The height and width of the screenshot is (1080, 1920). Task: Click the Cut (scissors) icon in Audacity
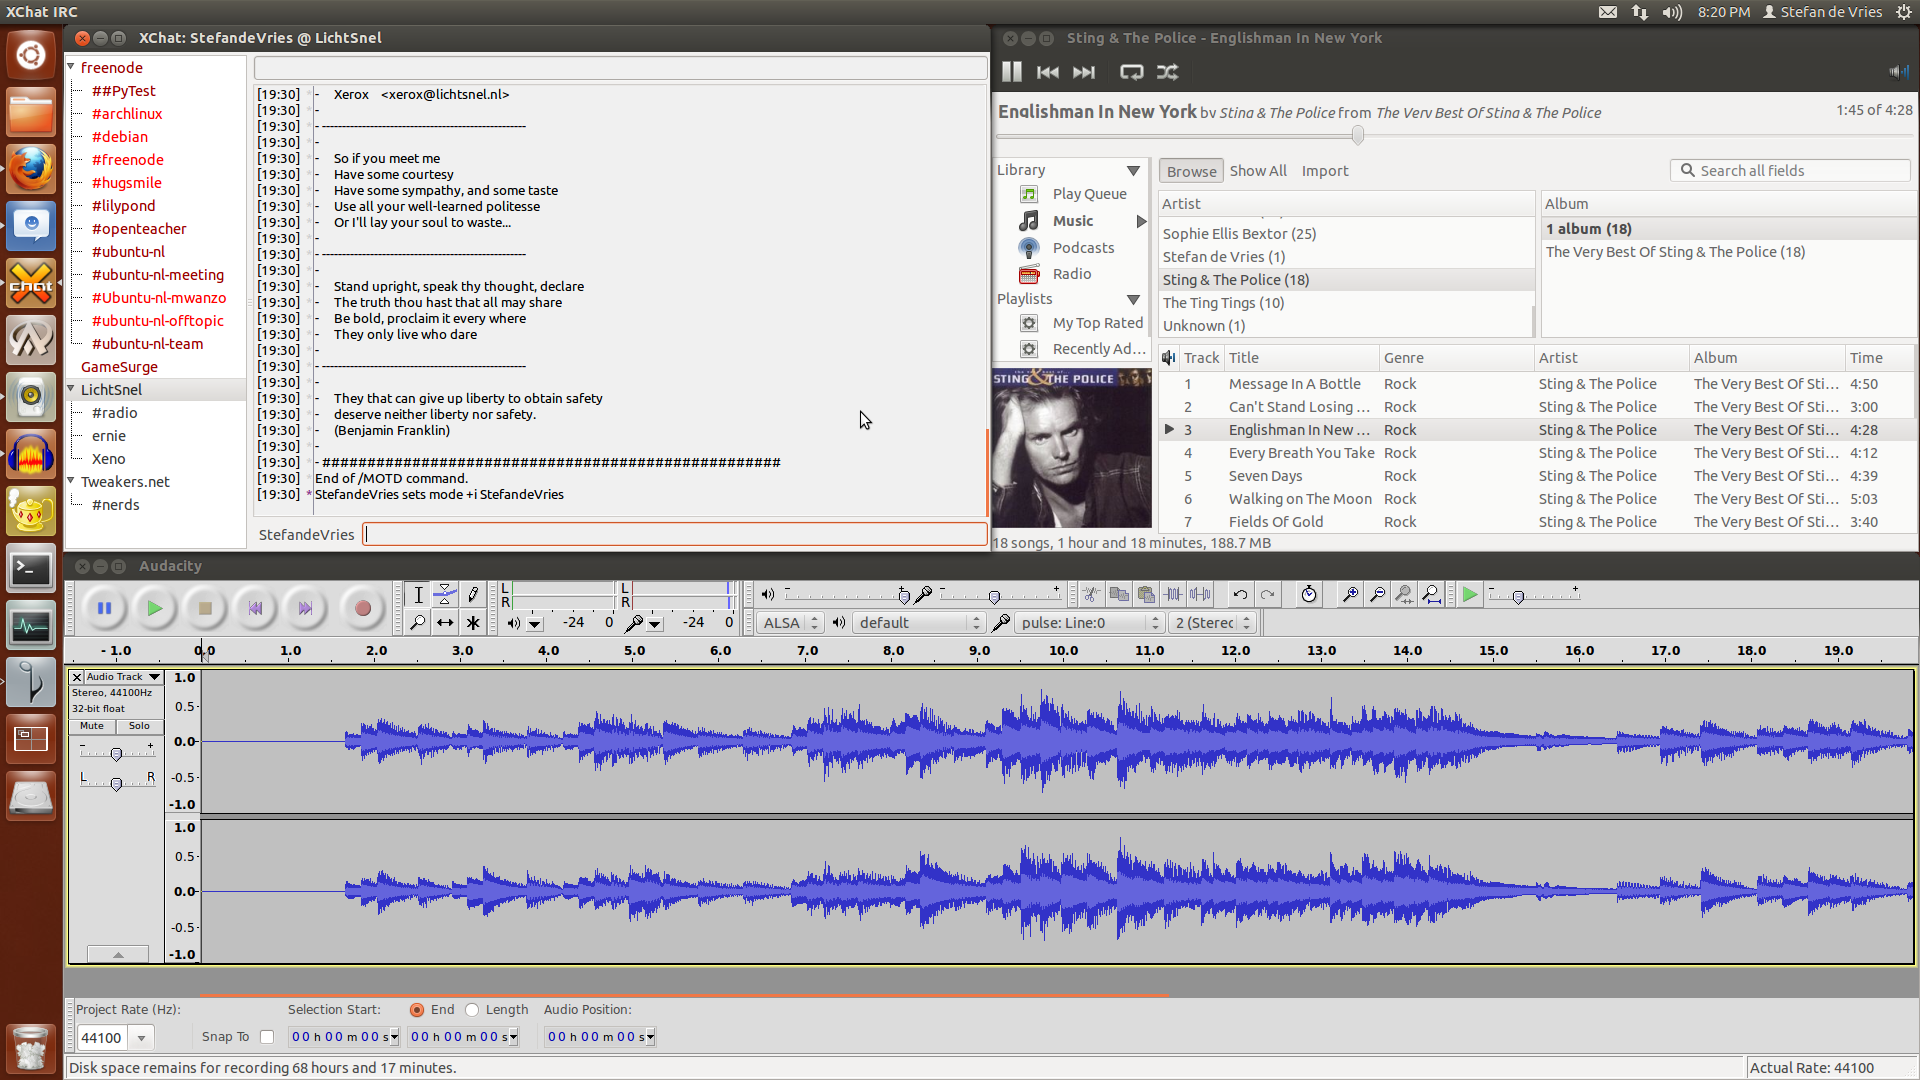(1091, 595)
